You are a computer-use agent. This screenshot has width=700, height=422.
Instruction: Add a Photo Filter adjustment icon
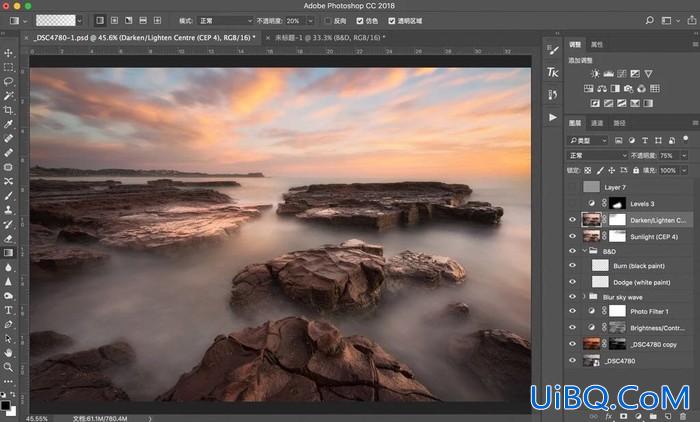coord(629,88)
